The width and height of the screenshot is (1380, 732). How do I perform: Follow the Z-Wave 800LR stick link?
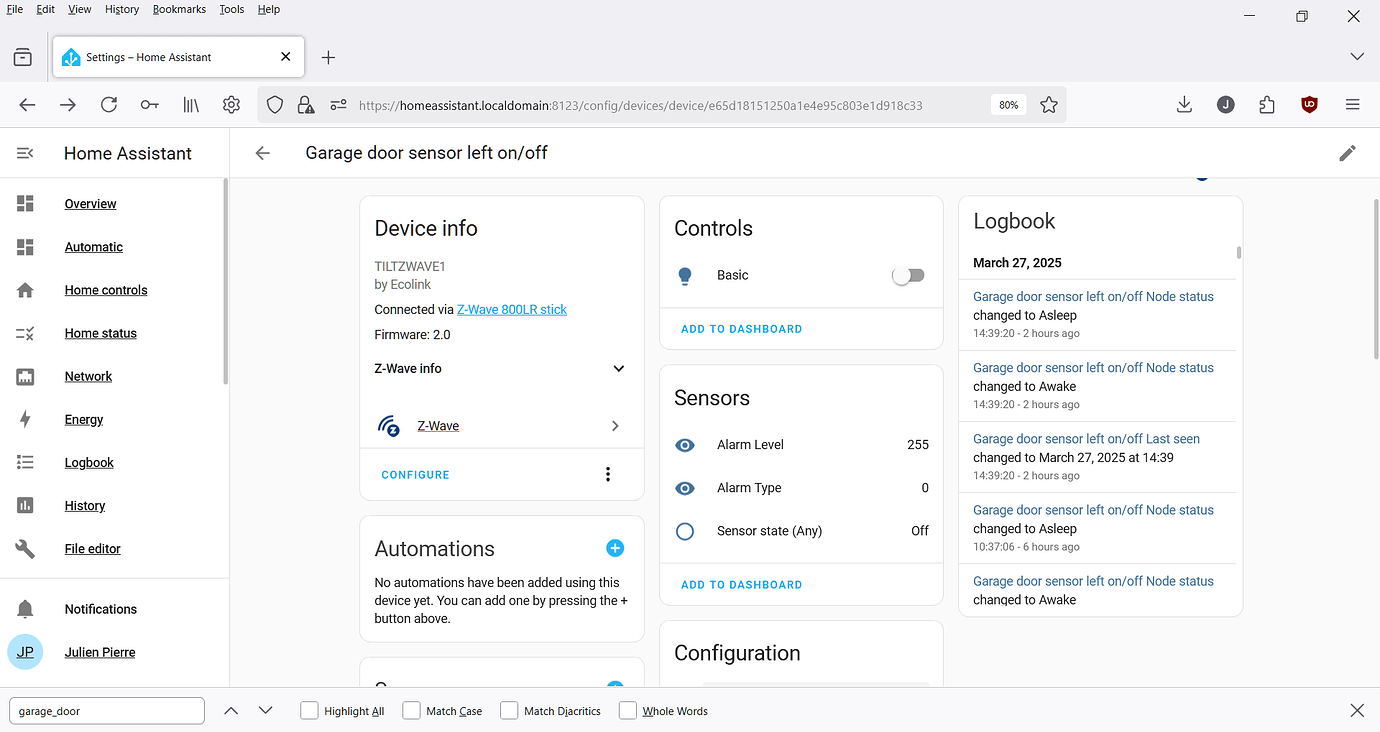point(512,310)
